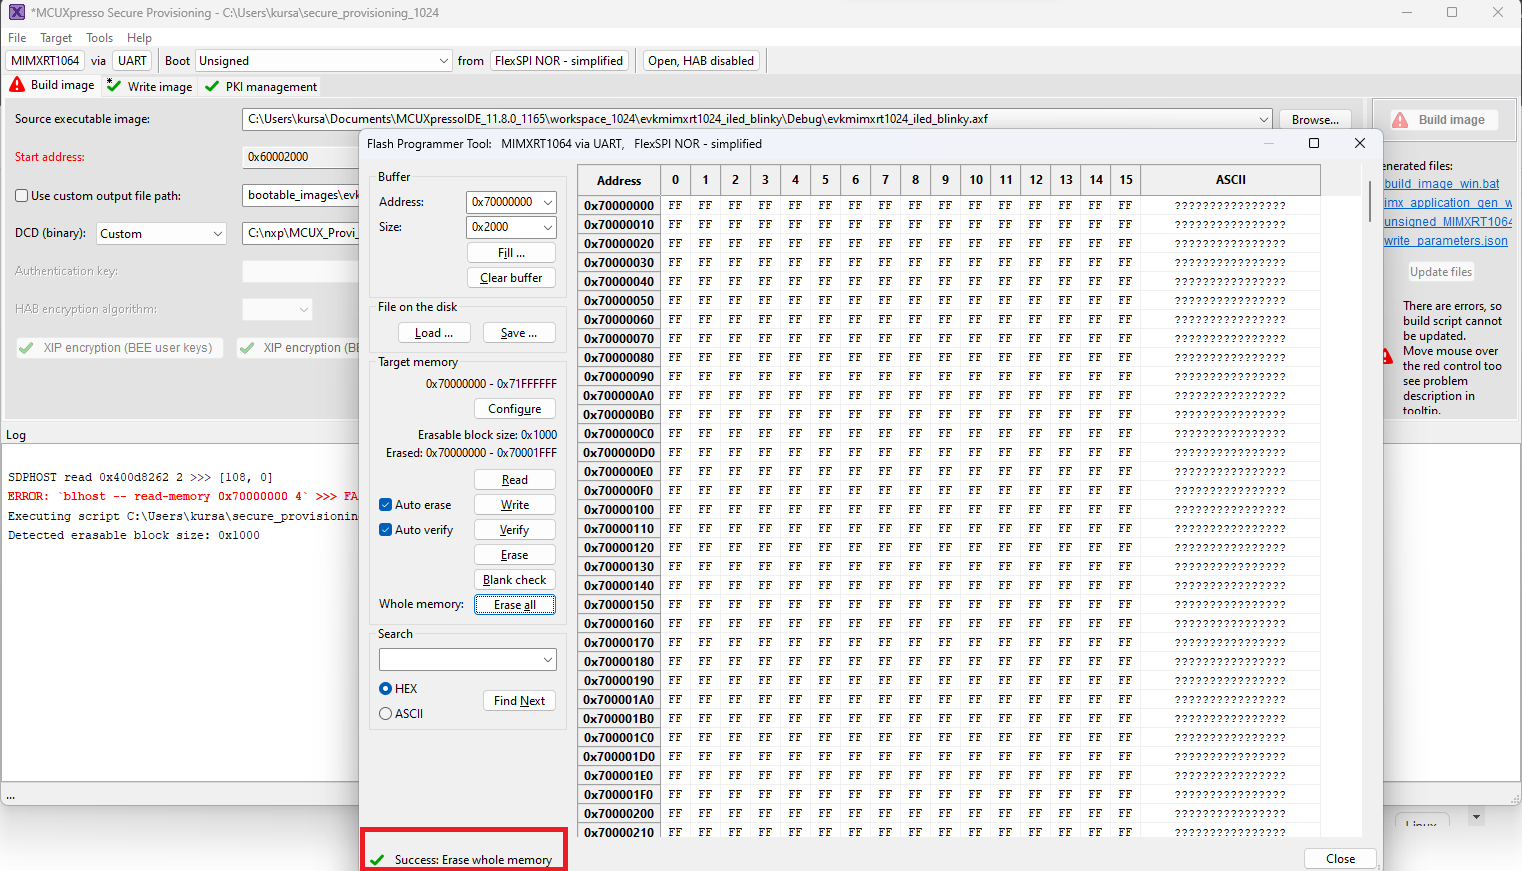This screenshot has width=1522, height=871.
Task: Open the write_parameters.json link
Action: pyautogui.click(x=1446, y=241)
